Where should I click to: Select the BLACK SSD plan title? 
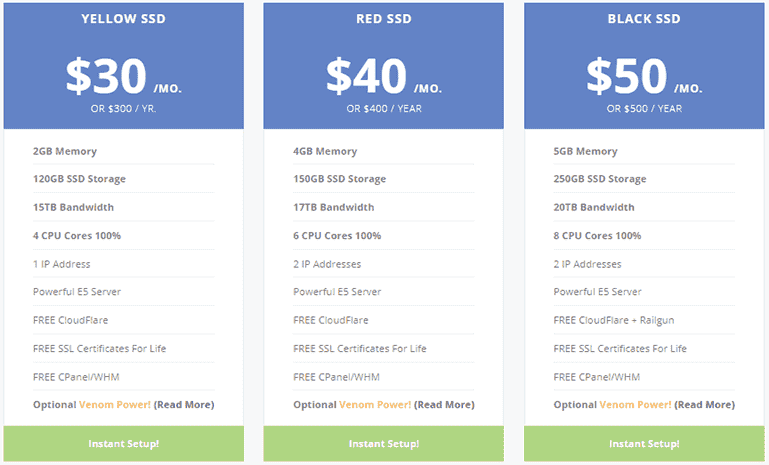pyautogui.click(x=644, y=19)
